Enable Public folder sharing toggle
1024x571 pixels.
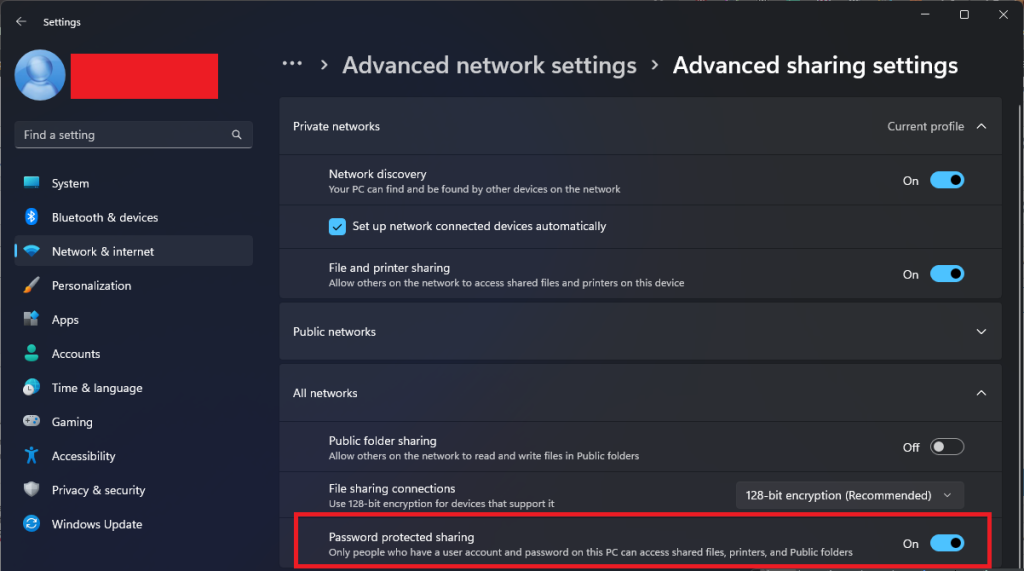click(947, 447)
